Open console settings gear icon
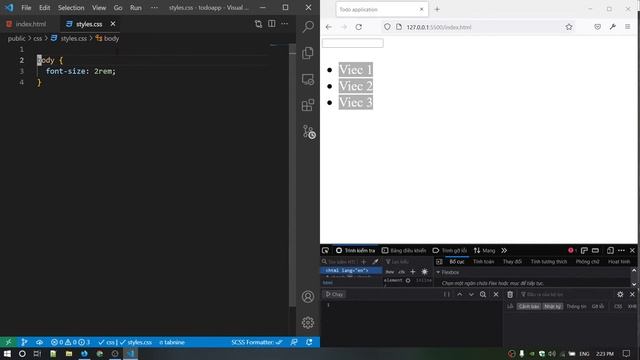640x360 pixels. 620,294
